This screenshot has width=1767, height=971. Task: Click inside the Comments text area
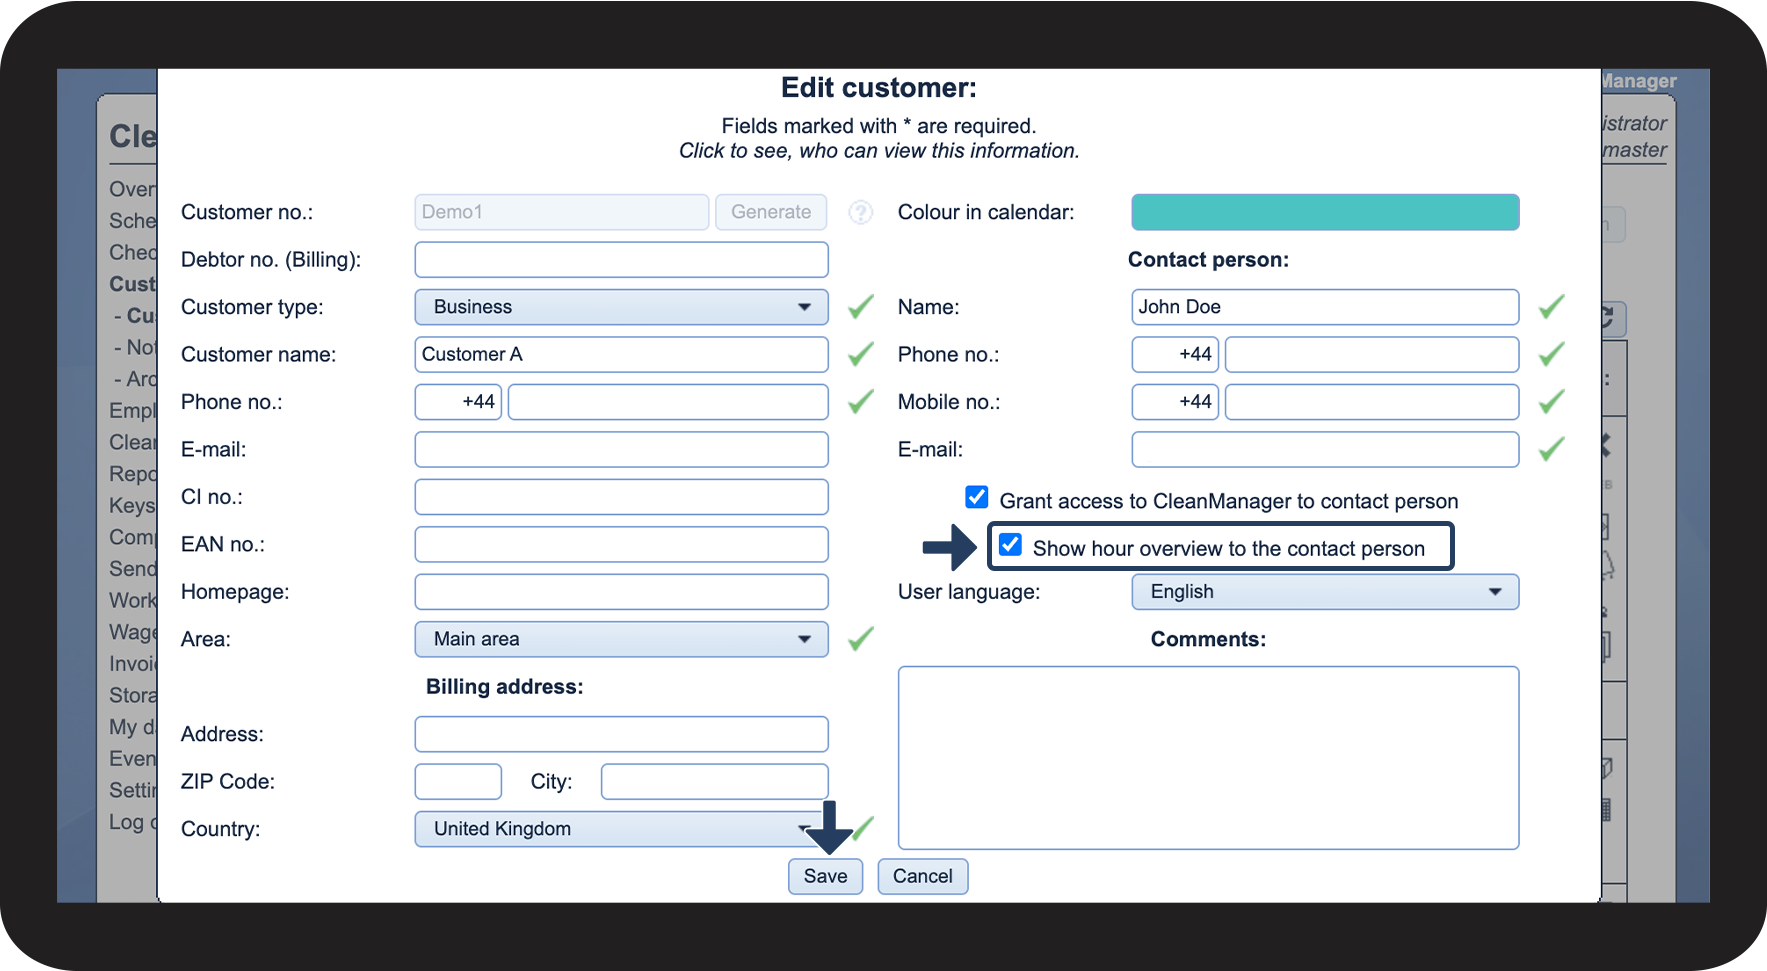[1208, 758]
